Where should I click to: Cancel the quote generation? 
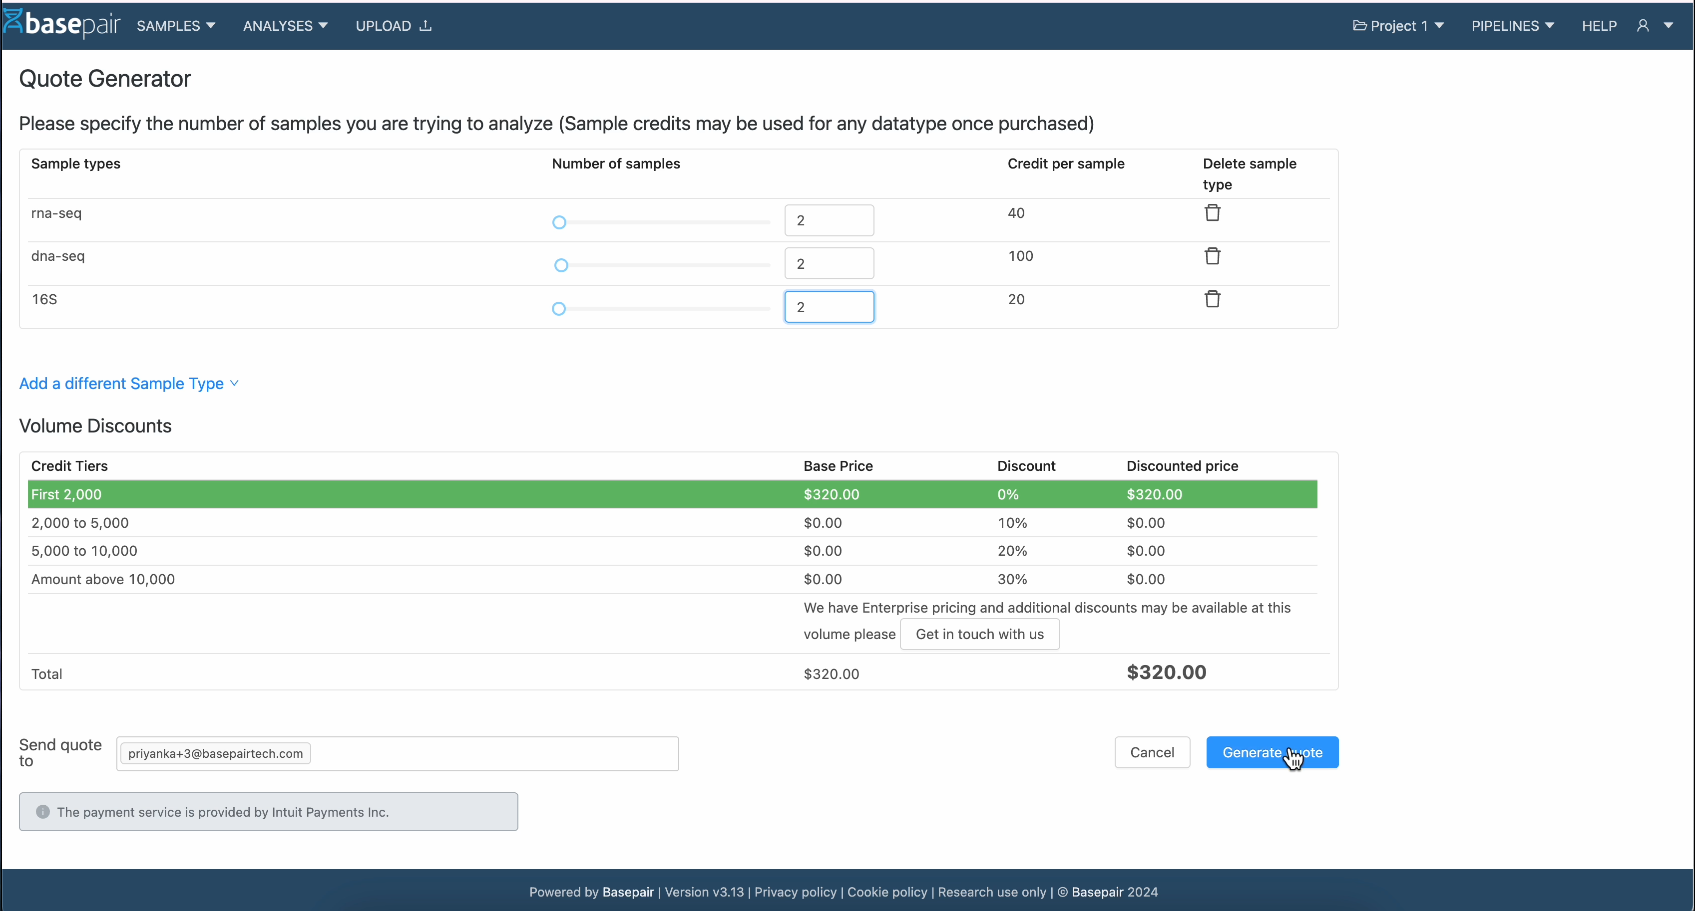click(x=1152, y=753)
